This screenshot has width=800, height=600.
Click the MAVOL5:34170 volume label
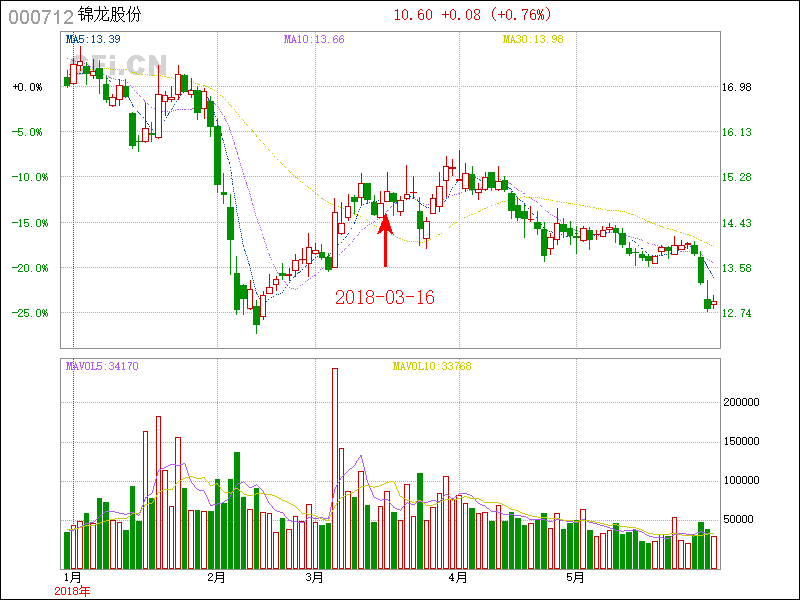tap(102, 367)
